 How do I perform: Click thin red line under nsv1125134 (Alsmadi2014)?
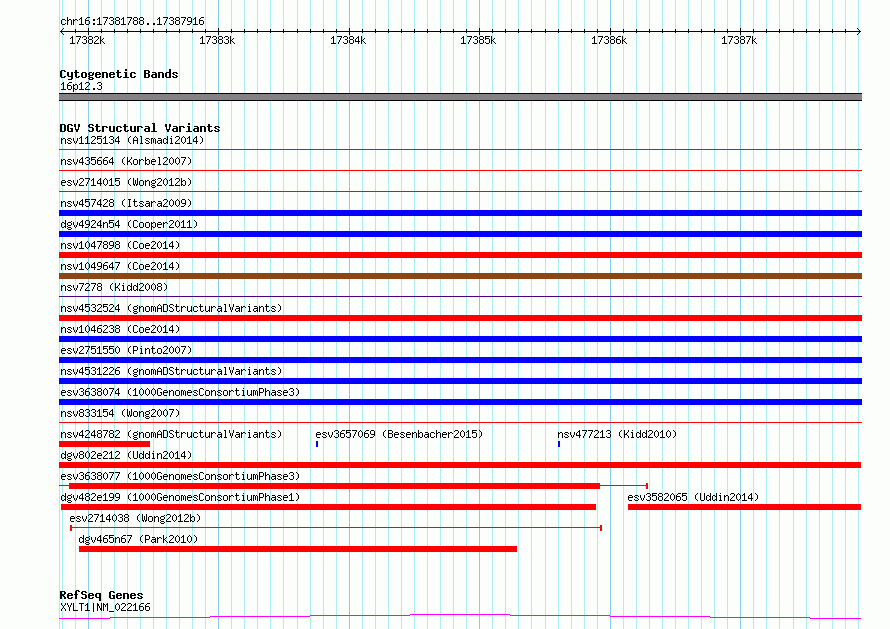point(460,150)
